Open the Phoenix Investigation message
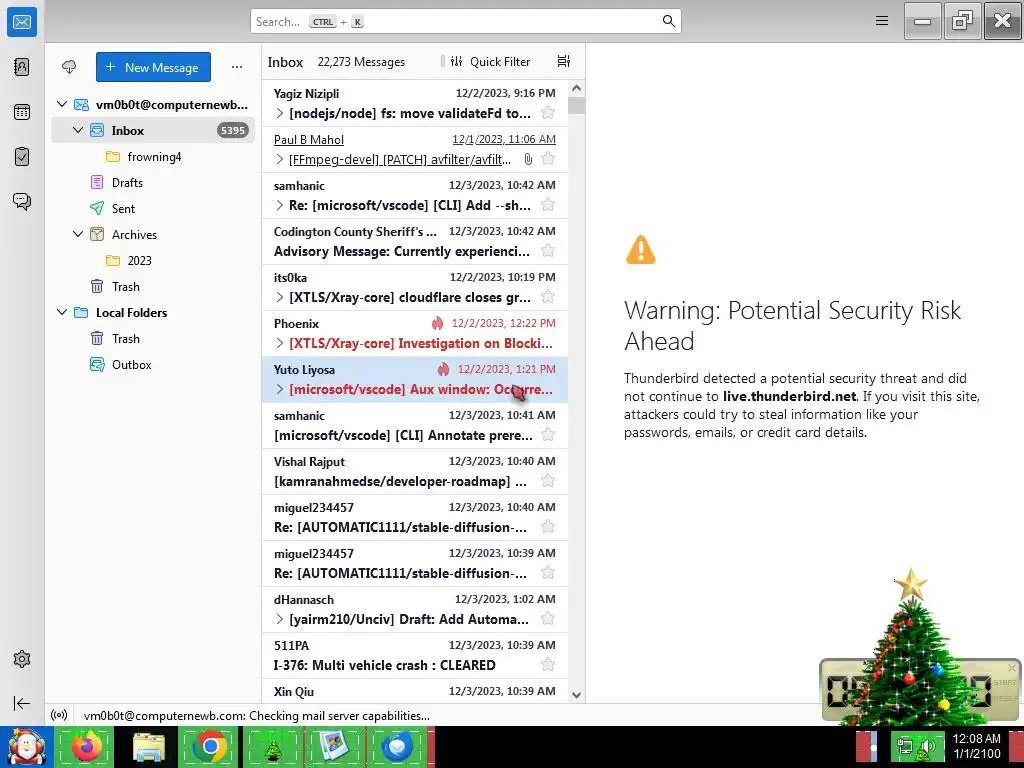The width and height of the screenshot is (1024, 768). (415, 333)
